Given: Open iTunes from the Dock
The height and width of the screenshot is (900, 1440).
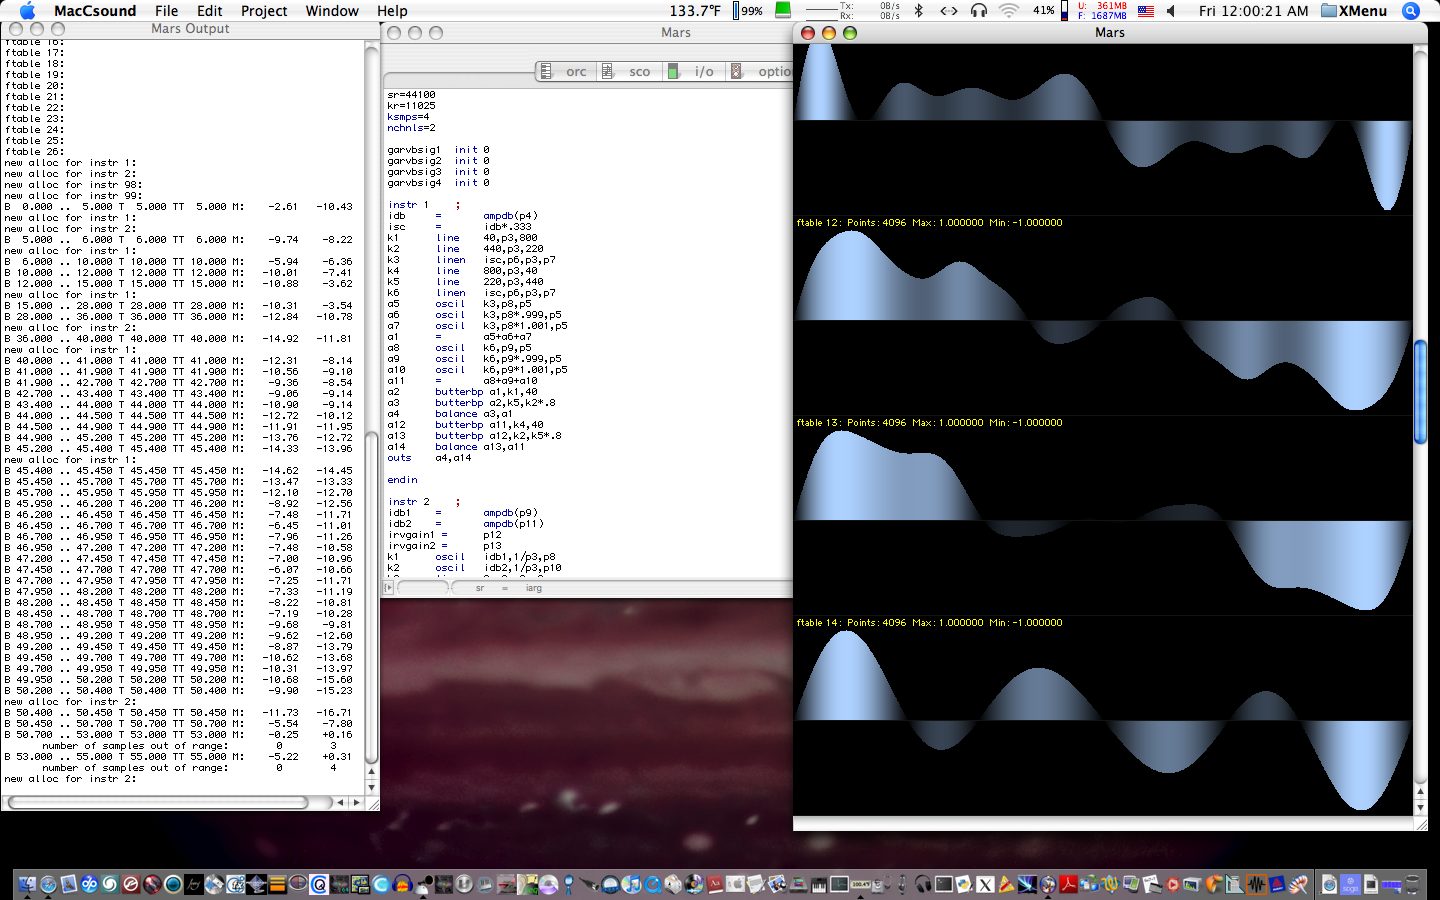Looking at the screenshot, I should click(x=631, y=884).
